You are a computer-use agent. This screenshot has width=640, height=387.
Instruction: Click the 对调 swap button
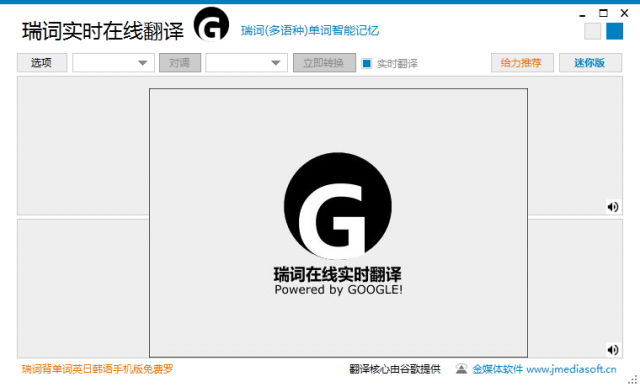(x=180, y=63)
